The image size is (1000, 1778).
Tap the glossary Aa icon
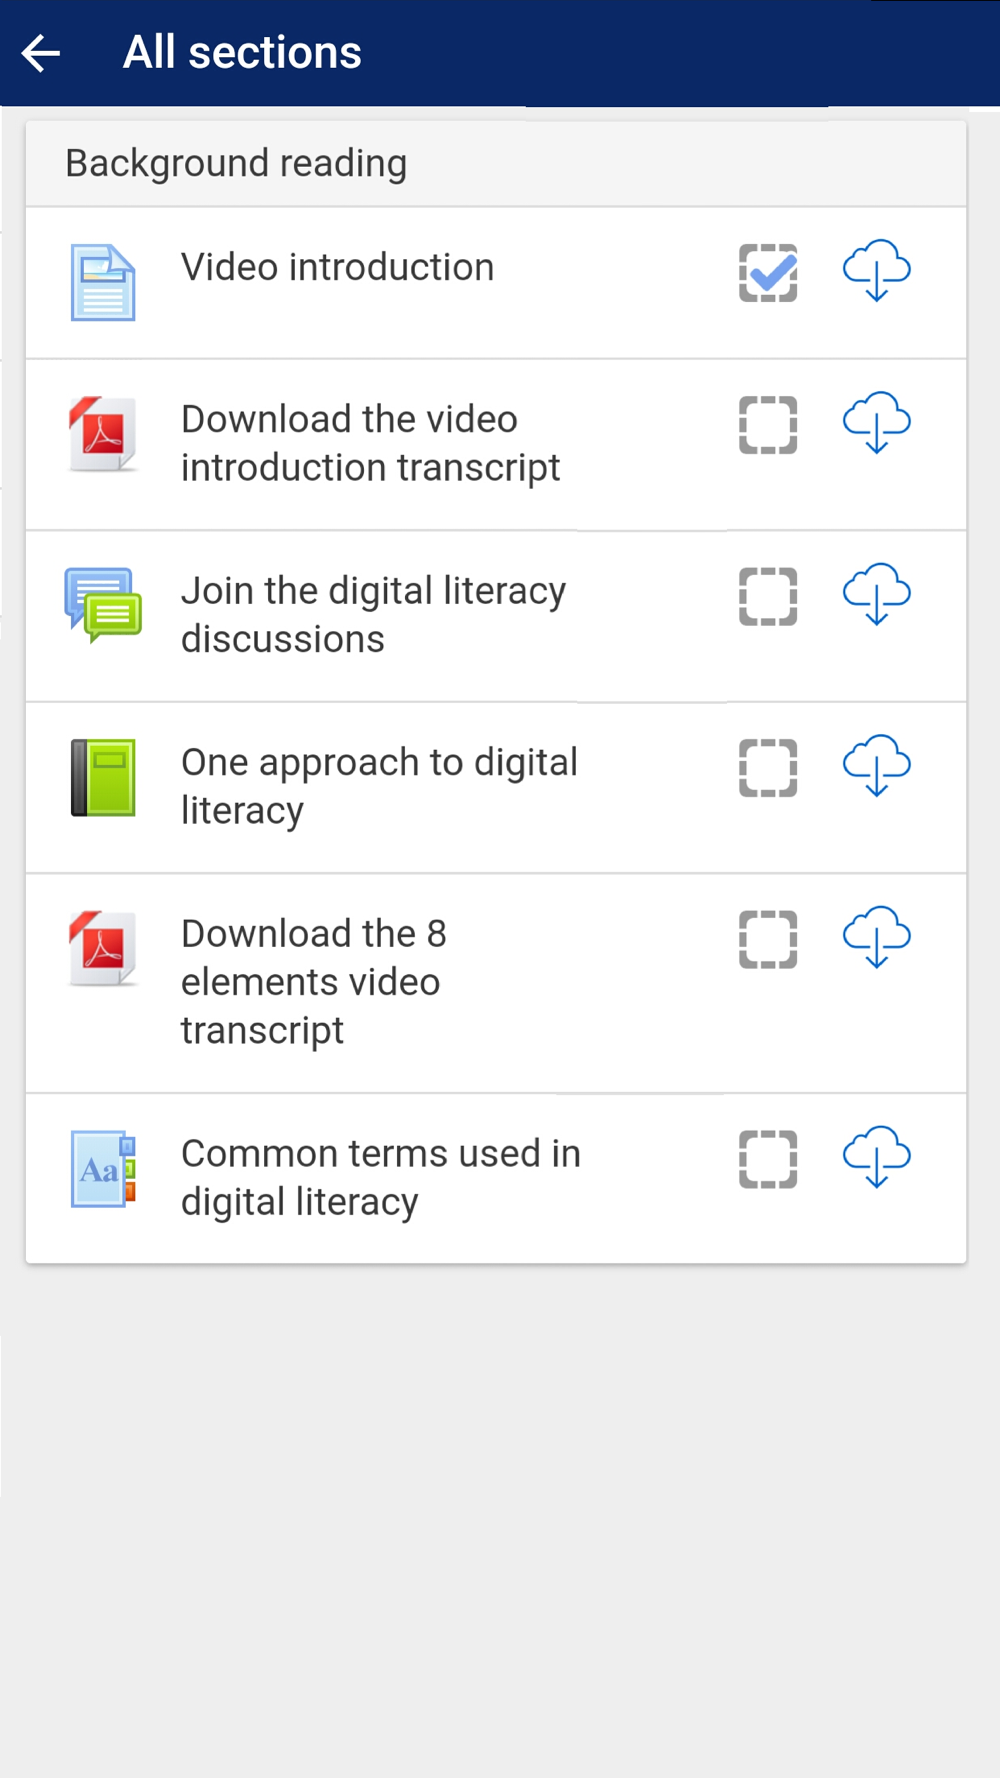(x=103, y=1169)
